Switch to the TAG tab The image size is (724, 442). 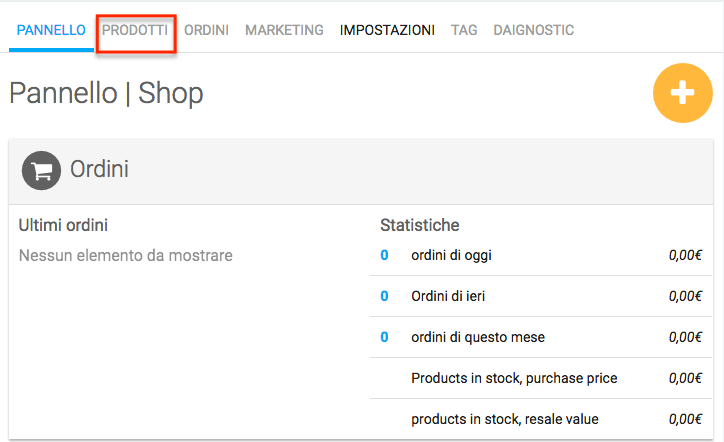[464, 30]
